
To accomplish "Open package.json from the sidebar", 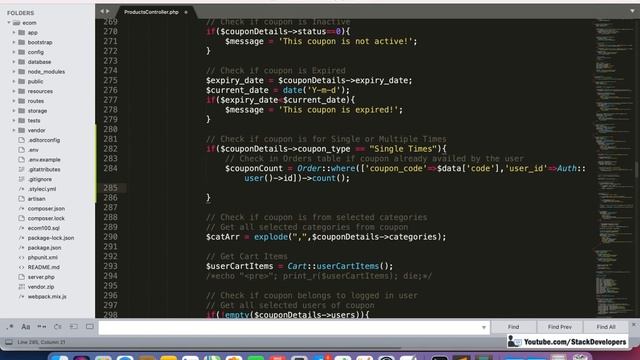I will tap(44, 248).
